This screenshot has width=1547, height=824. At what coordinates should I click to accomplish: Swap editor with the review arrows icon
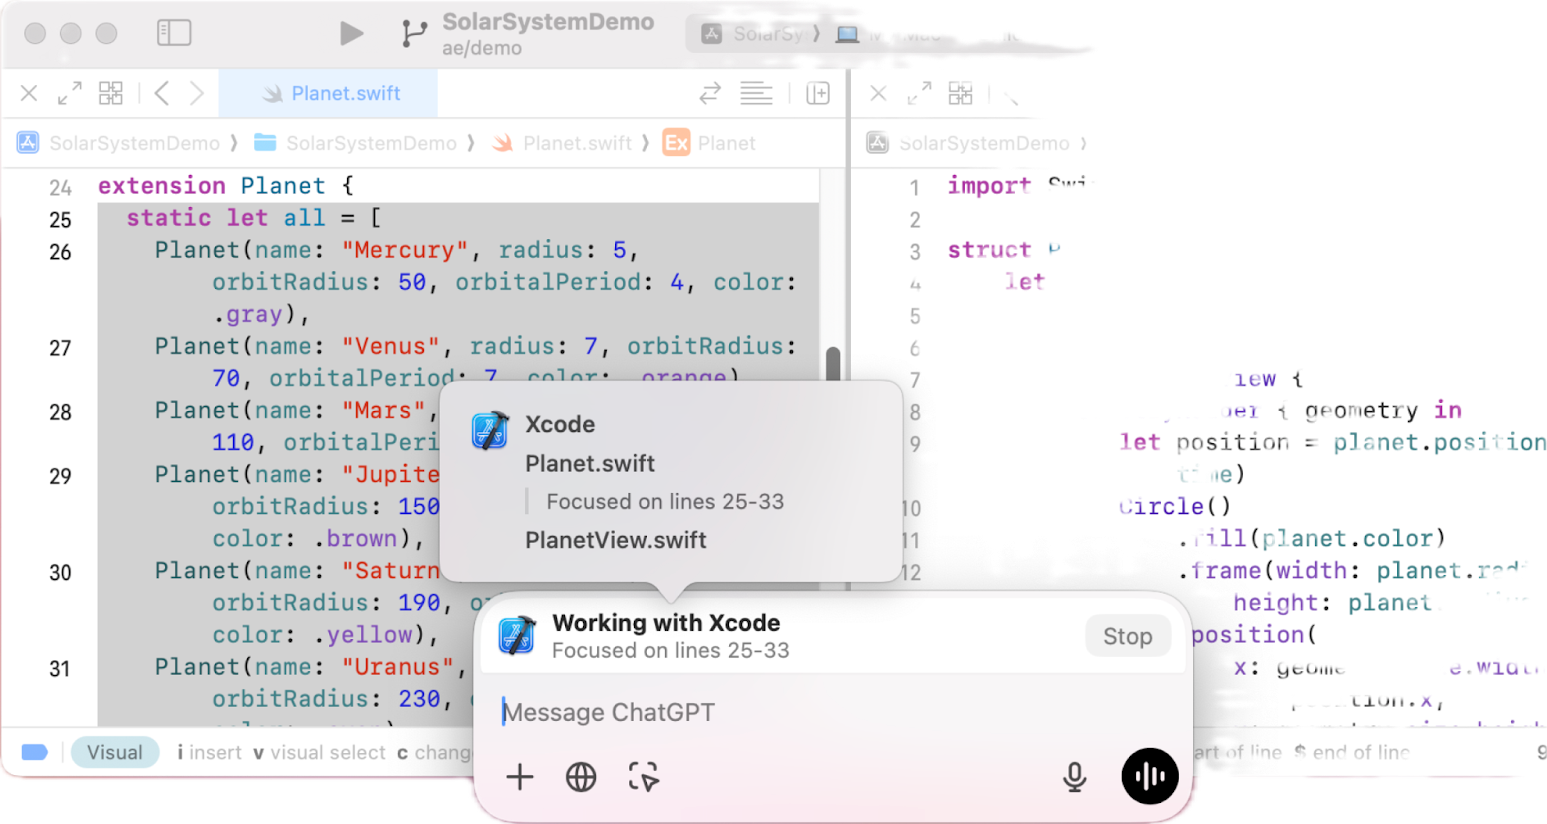coord(710,93)
